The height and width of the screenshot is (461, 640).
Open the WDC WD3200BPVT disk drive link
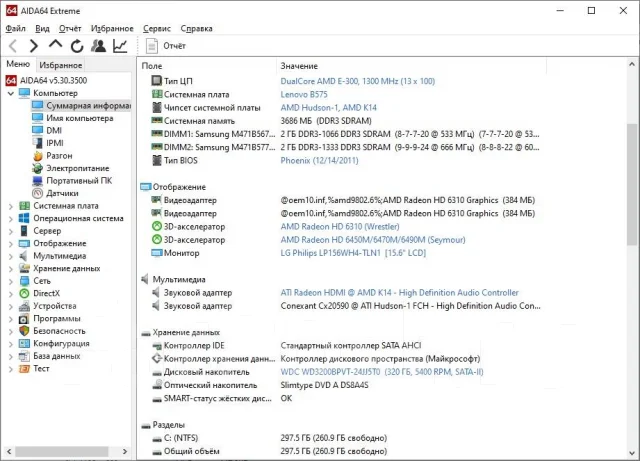click(x=382, y=372)
